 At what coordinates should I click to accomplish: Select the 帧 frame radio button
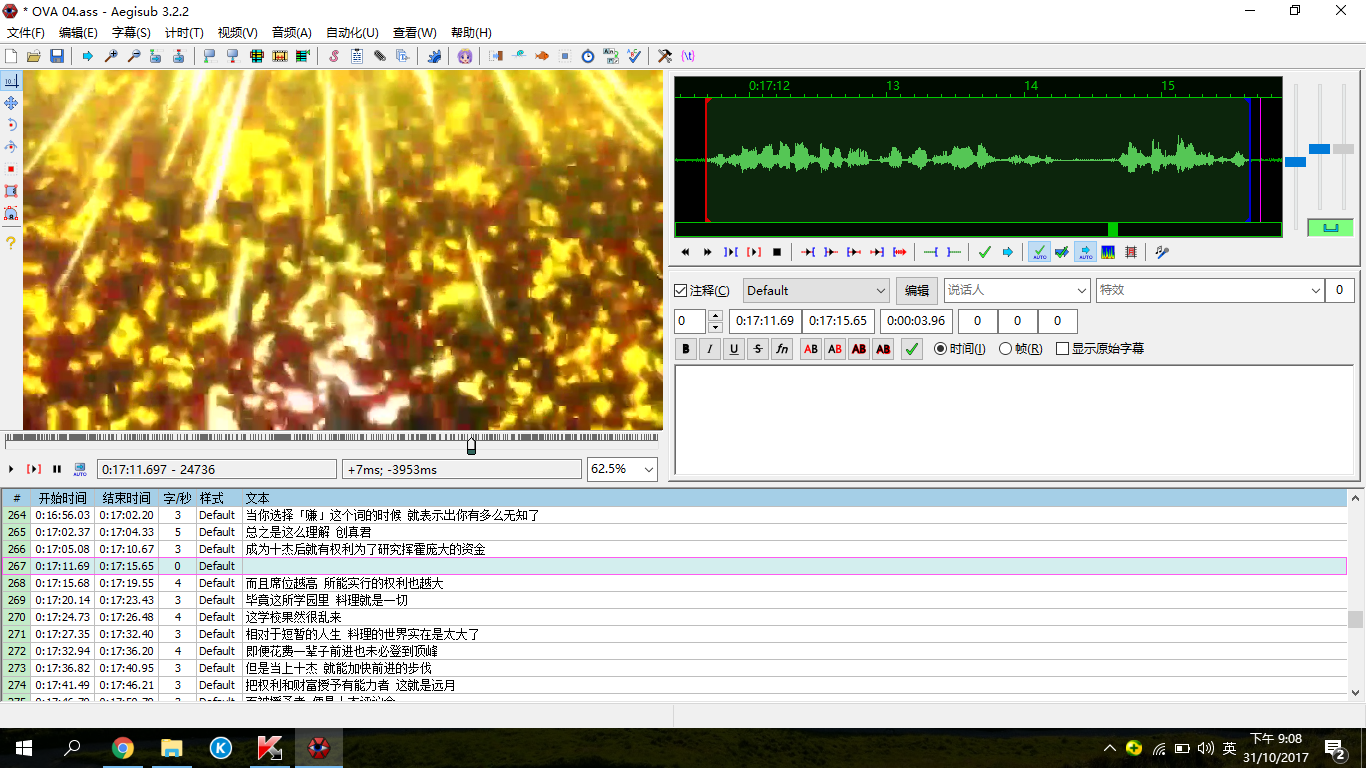pyautogui.click(x=1005, y=349)
